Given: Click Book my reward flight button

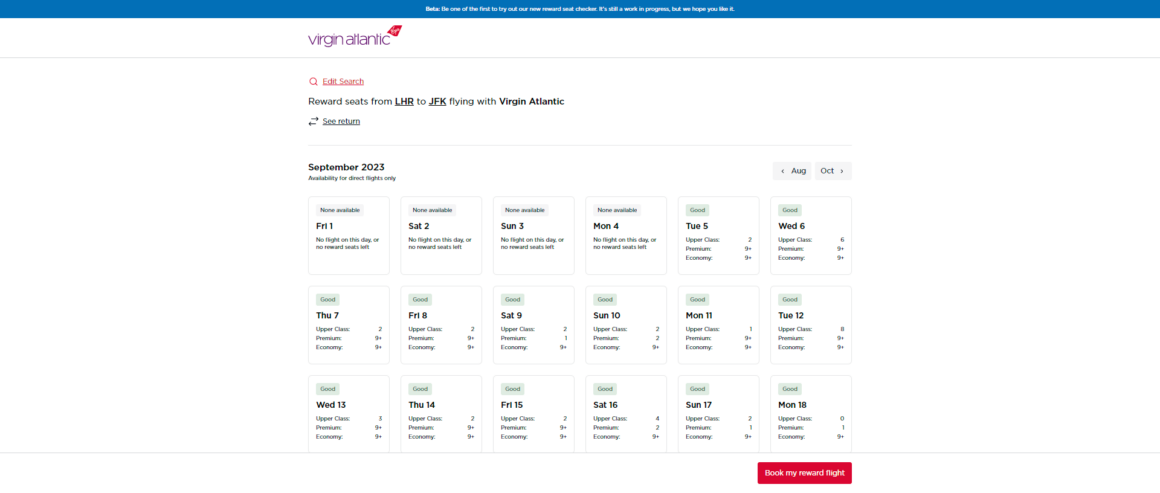Looking at the screenshot, I should tap(804, 473).
